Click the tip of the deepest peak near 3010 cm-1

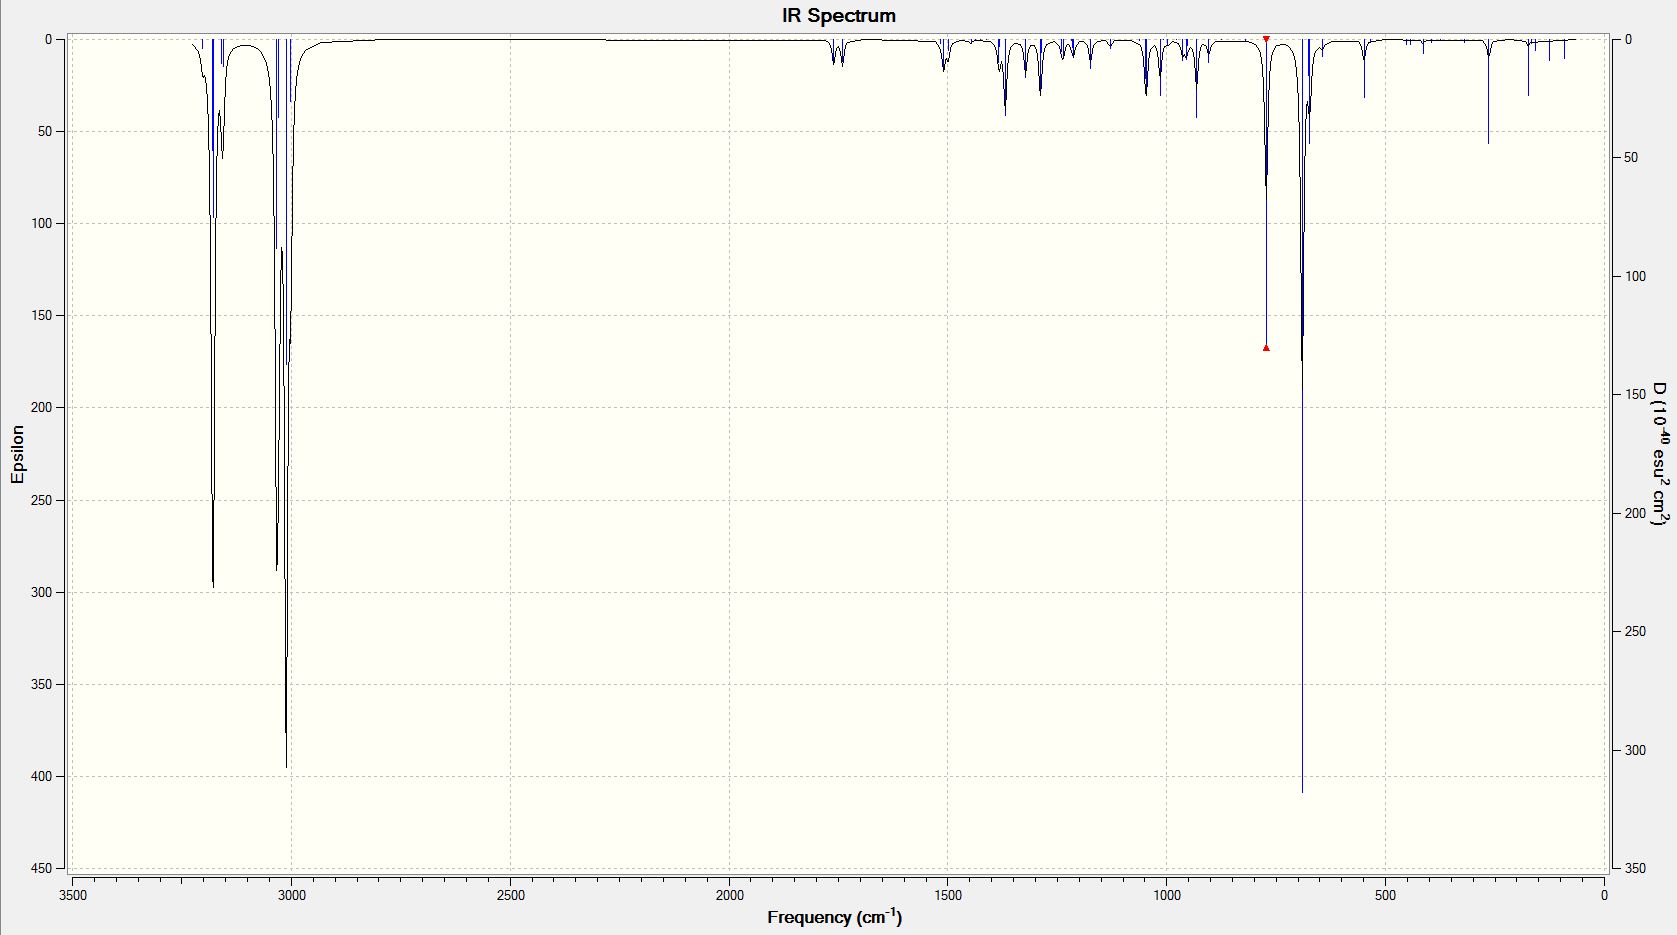click(x=286, y=767)
